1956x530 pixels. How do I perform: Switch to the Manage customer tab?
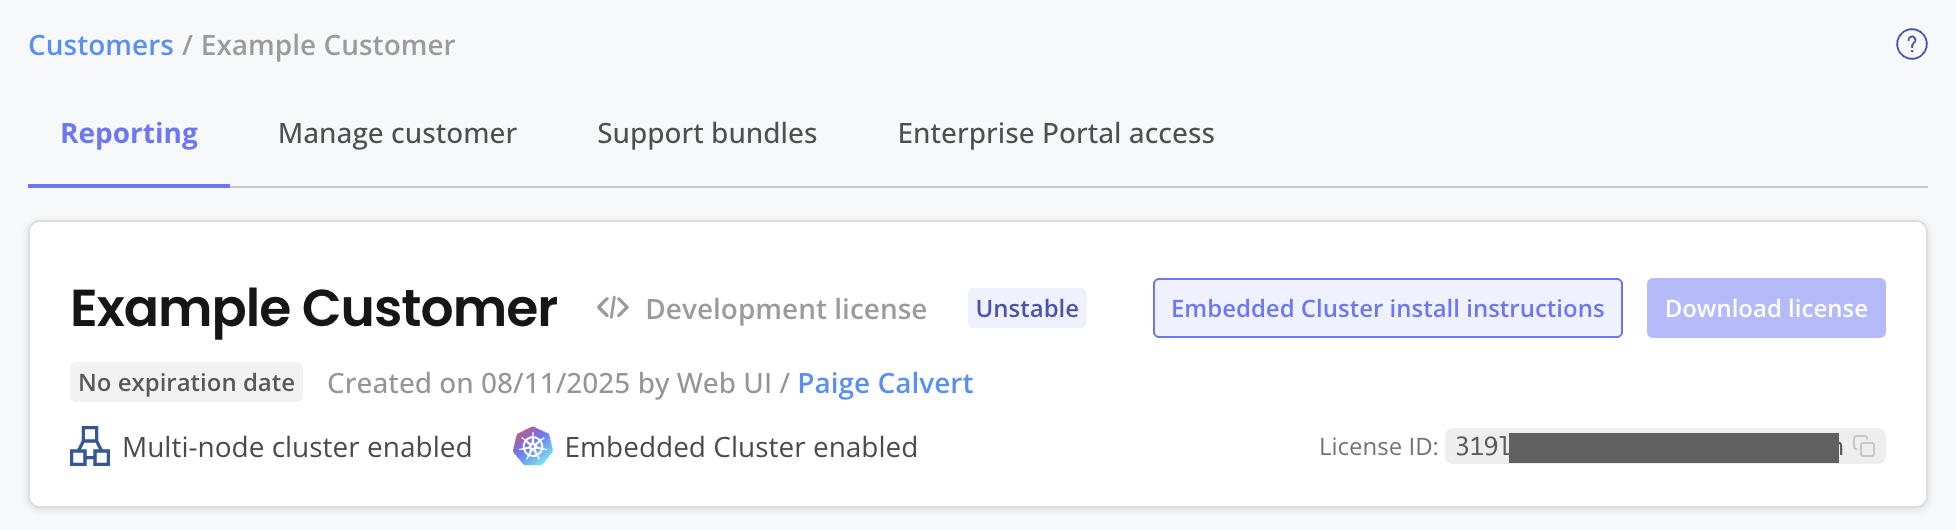click(397, 134)
